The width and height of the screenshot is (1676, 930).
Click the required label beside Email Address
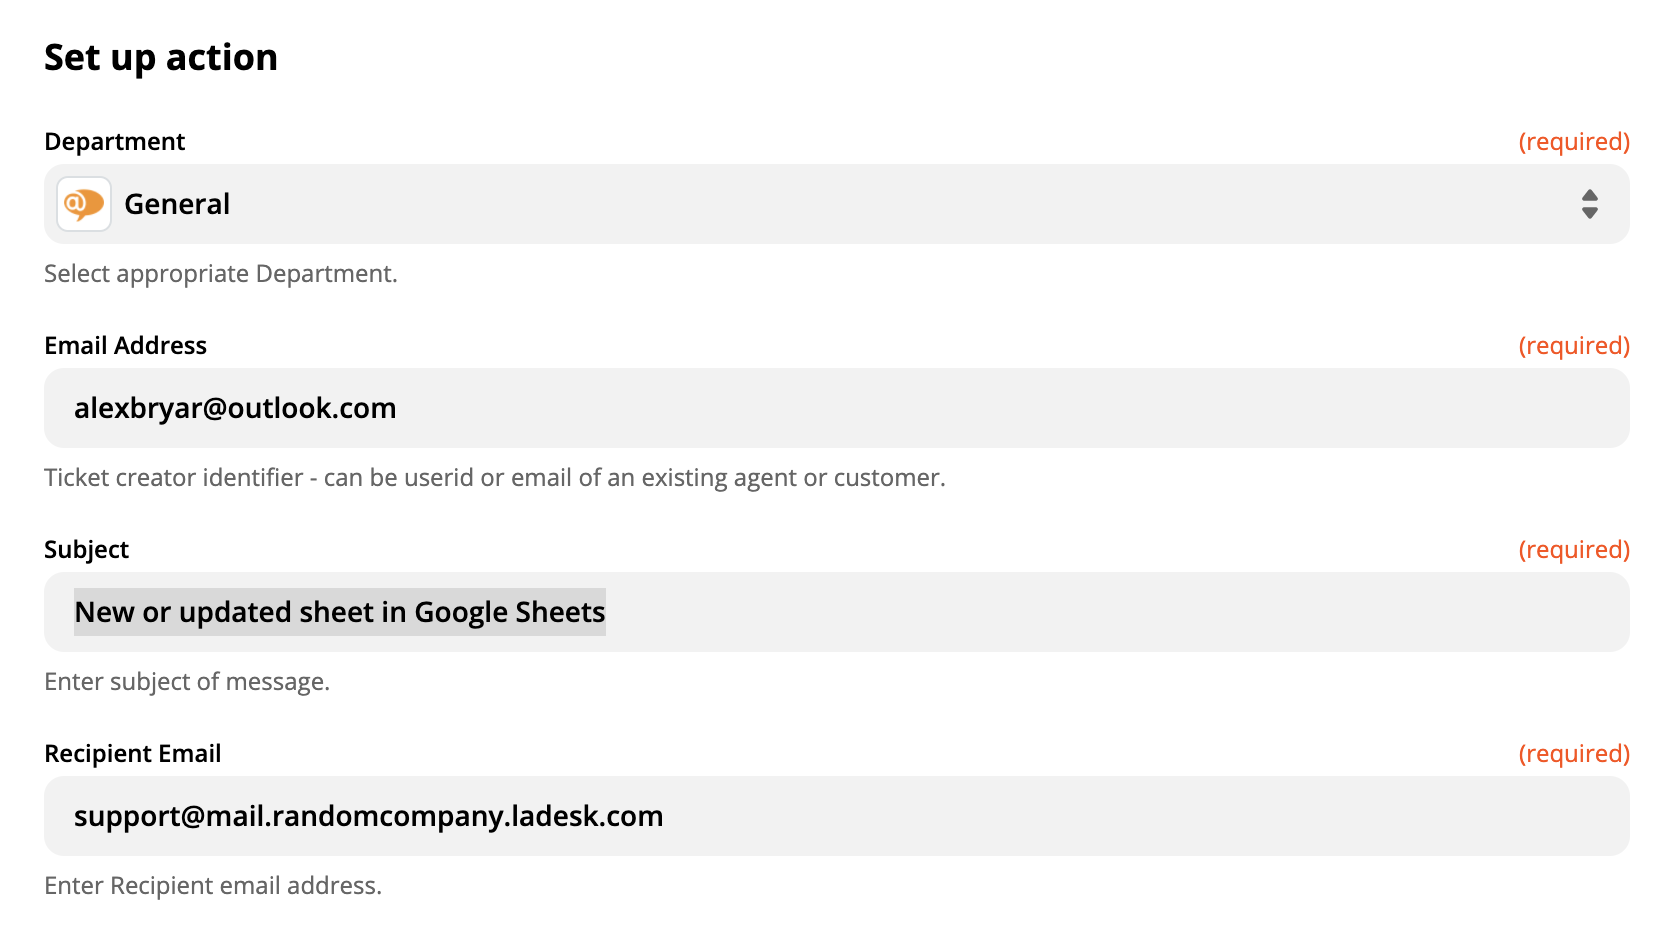[x=1574, y=345]
